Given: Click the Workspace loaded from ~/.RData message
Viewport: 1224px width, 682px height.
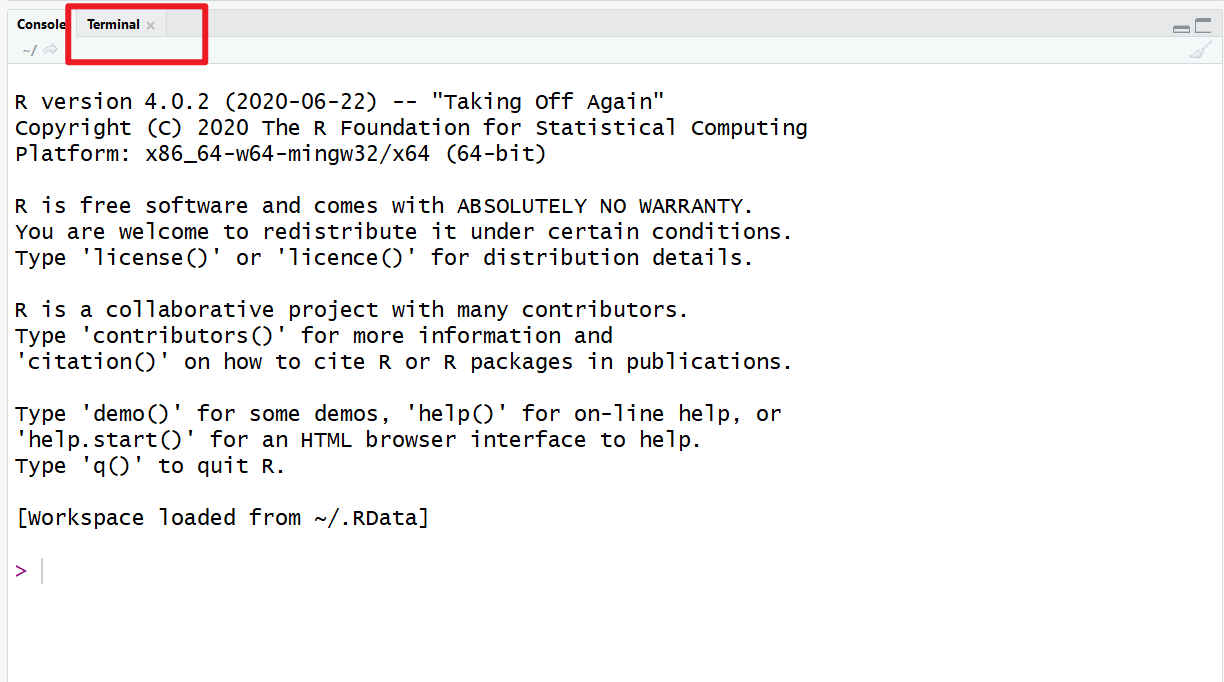Looking at the screenshot, I should [222, 518].
